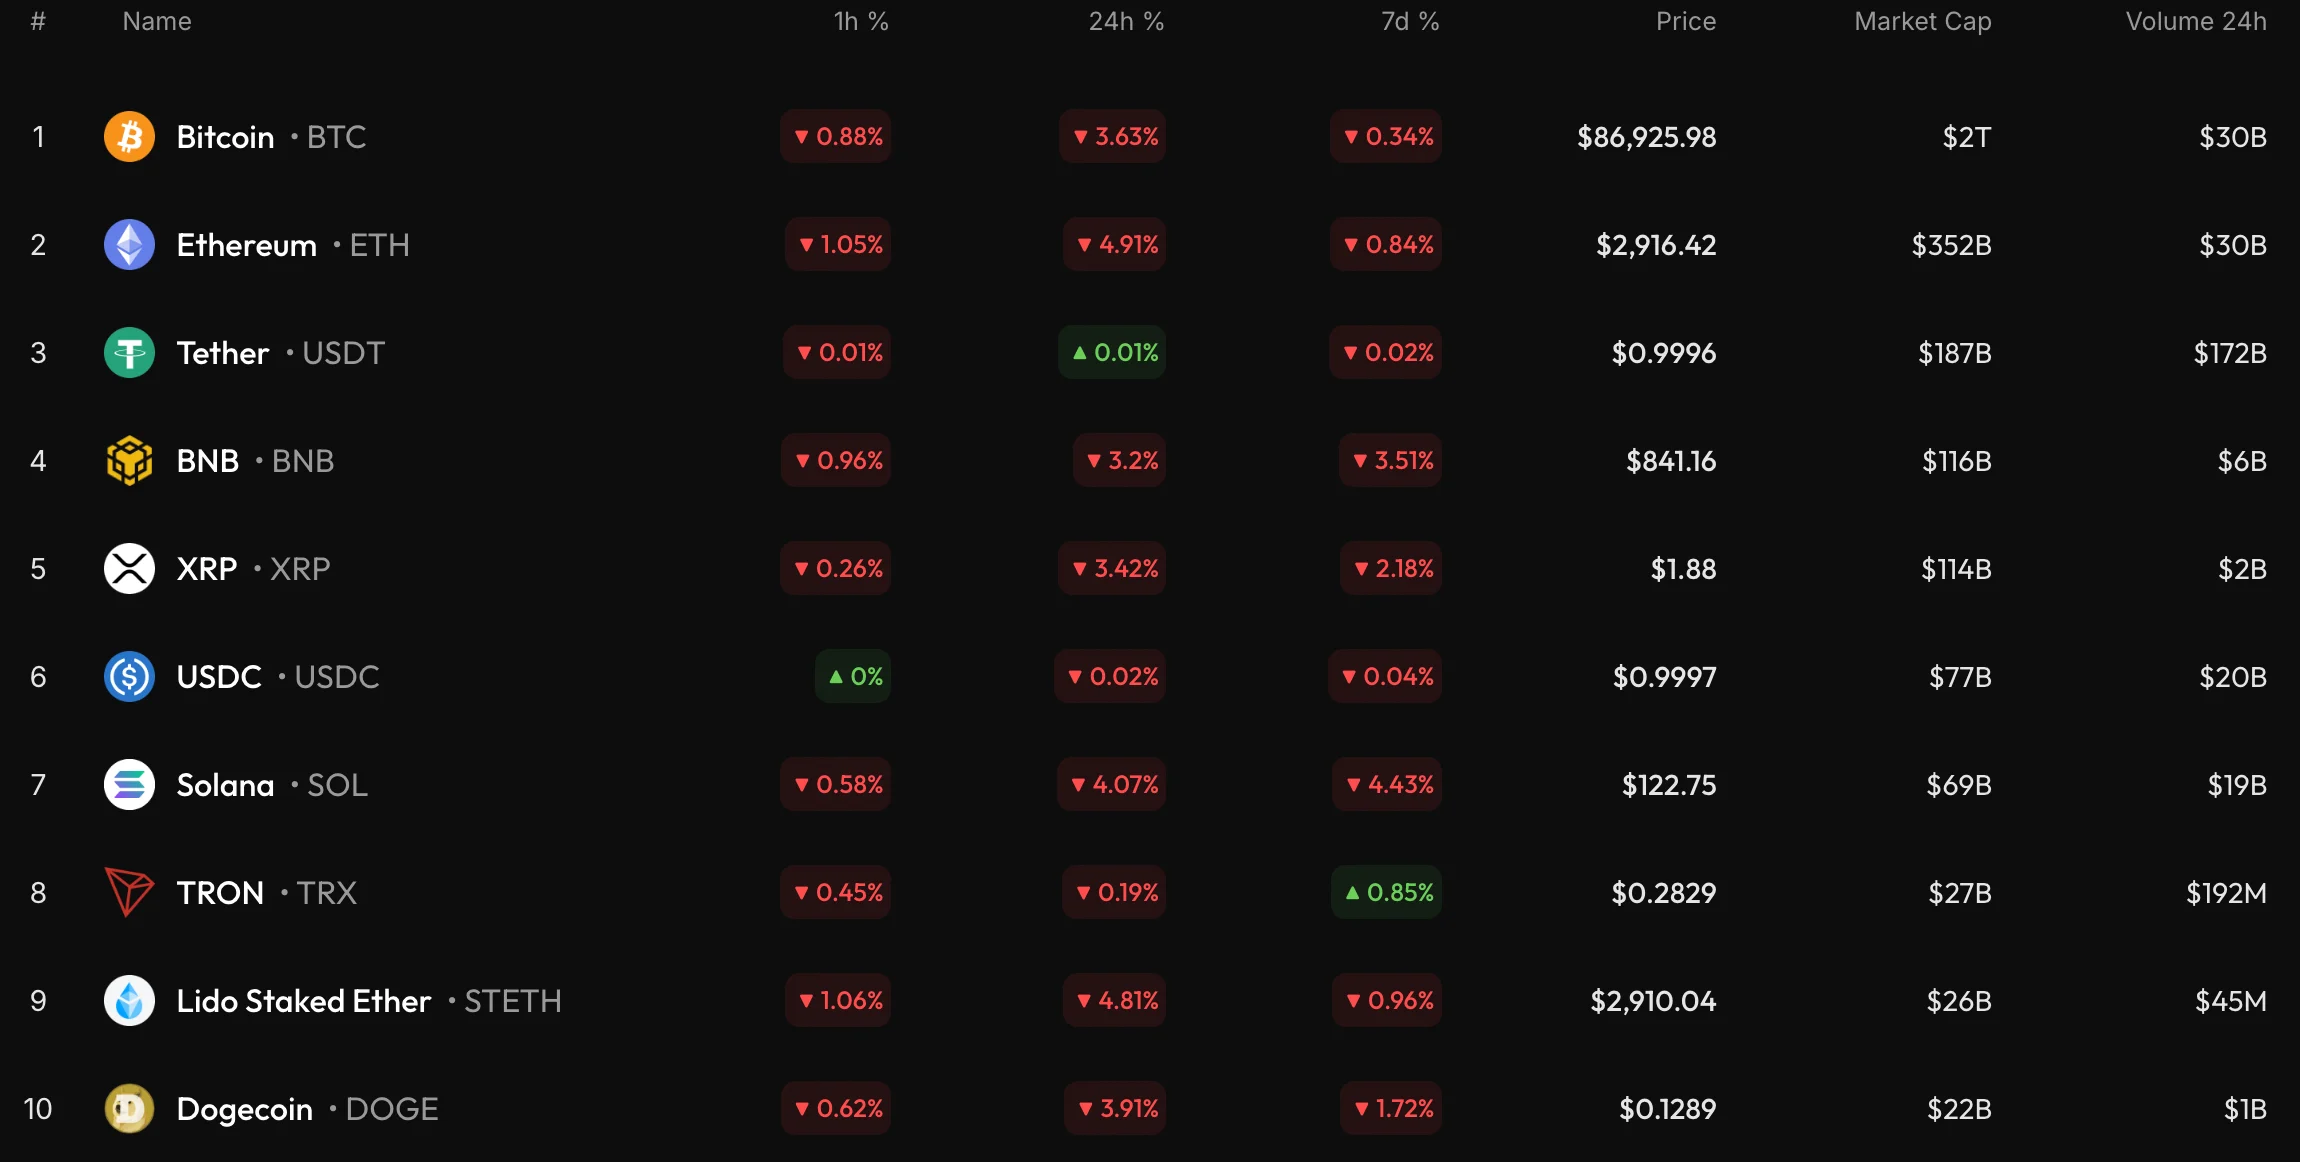Click the Dogecoin dog logo icon
Screen dimensions: 2300x1162
coord(129,1109)
